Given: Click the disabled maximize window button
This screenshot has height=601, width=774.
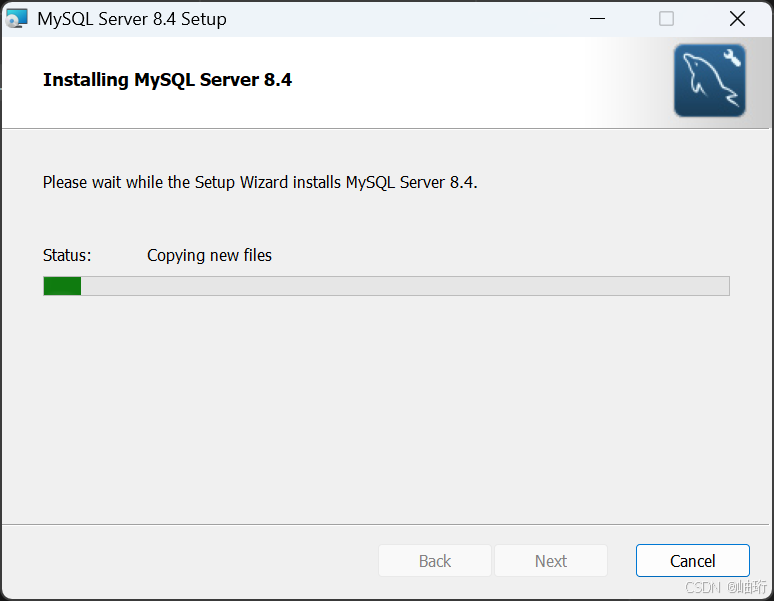Looking at the screenshot, I should click(x=666, y=19).
